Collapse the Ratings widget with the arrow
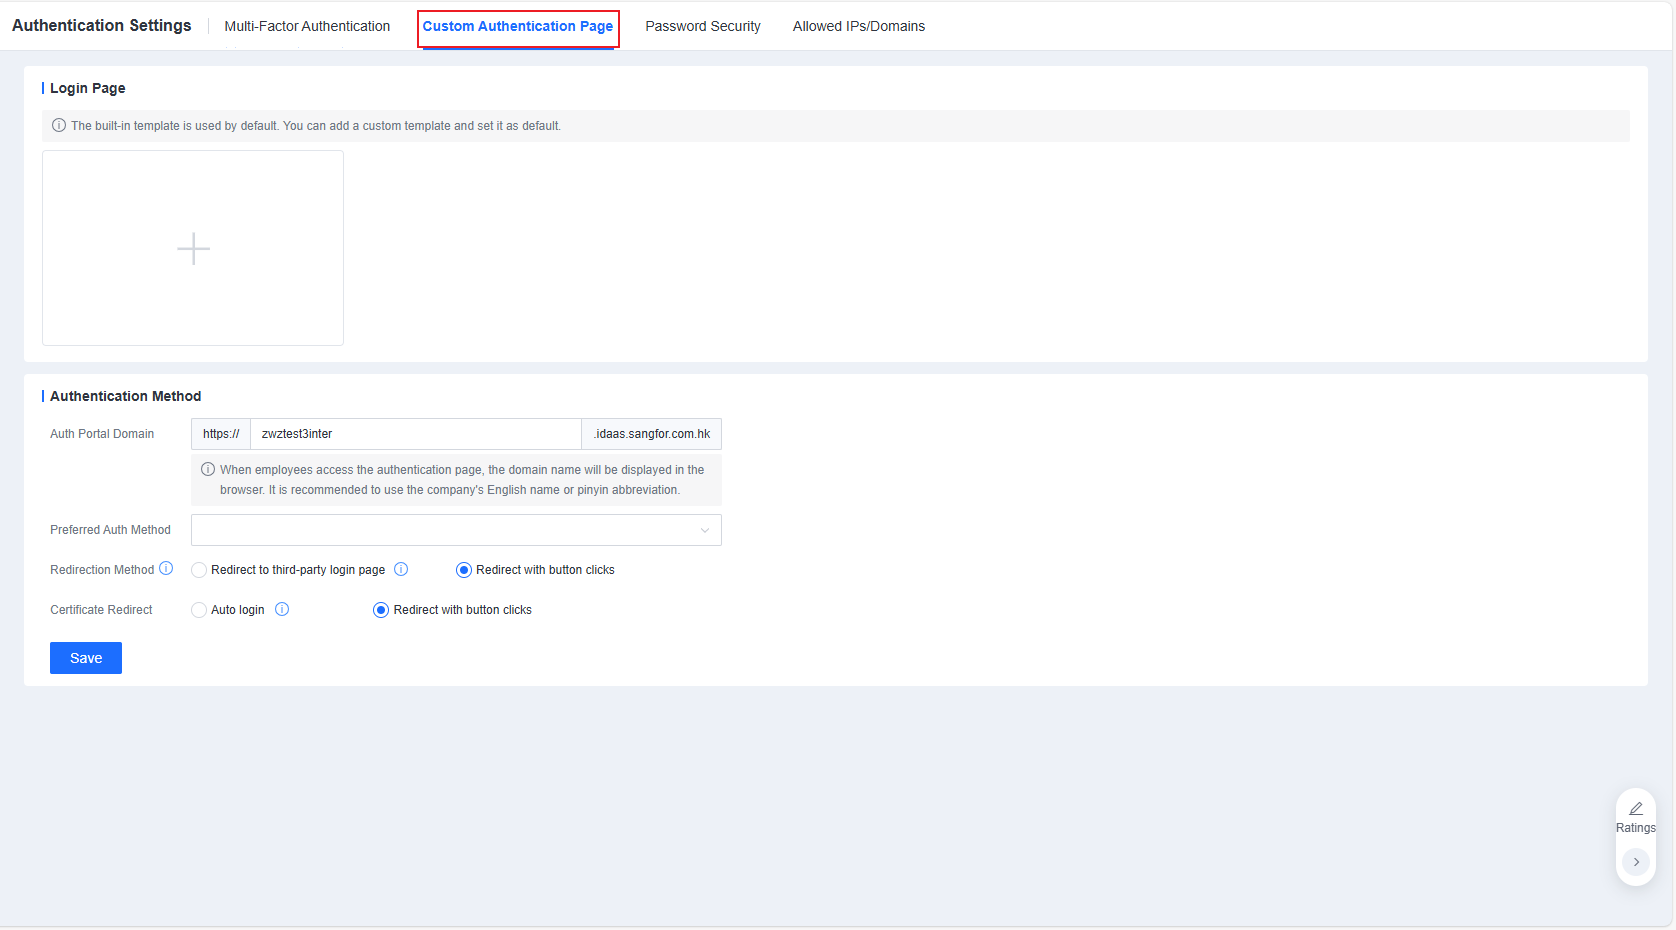This screenshot has height=930, width=1676. [x=1636, y=862]
